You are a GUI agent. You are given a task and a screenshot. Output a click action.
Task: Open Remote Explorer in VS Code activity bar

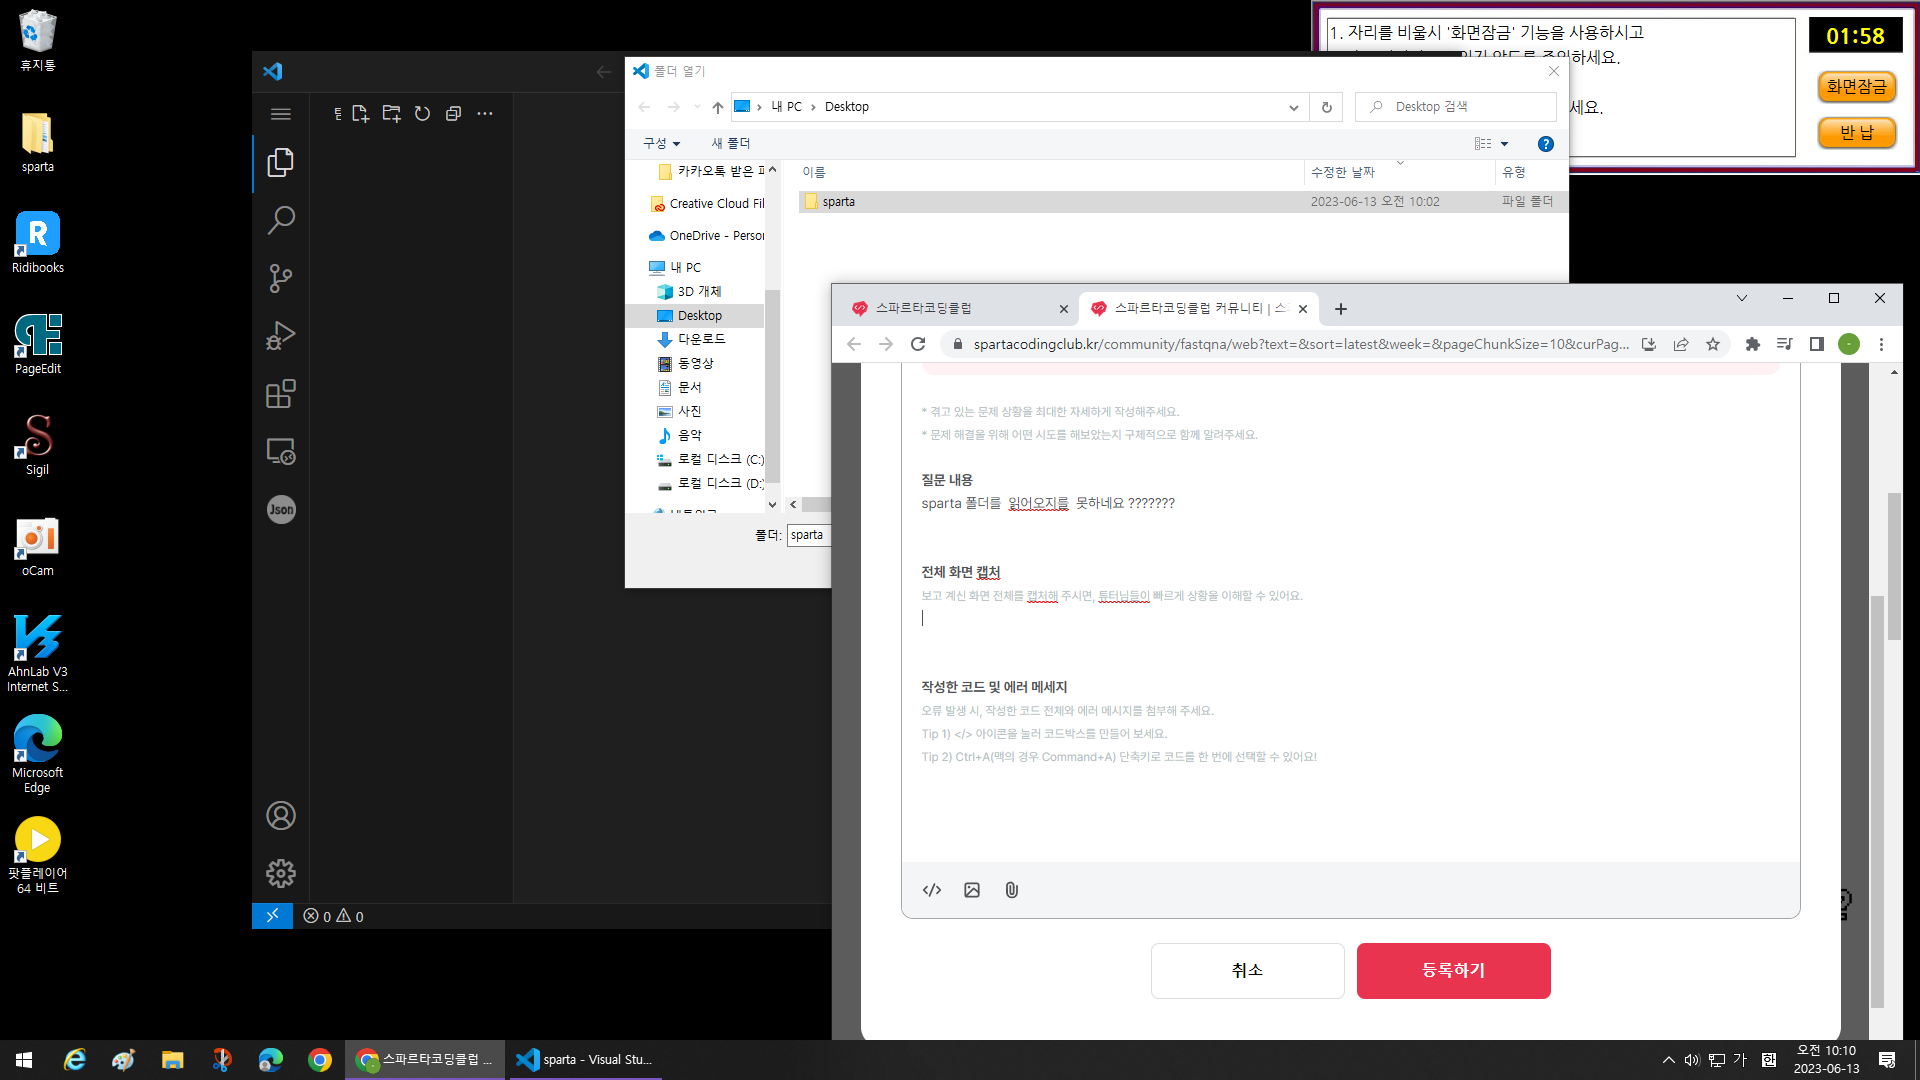281,452
